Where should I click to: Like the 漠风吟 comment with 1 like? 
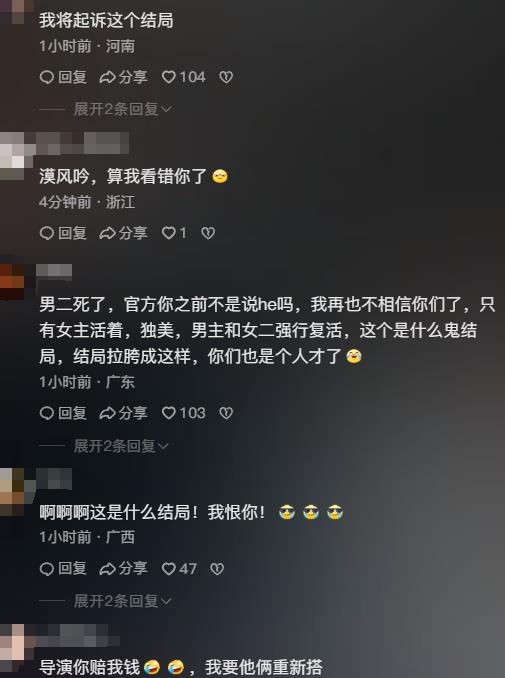[x=174, y=233]
